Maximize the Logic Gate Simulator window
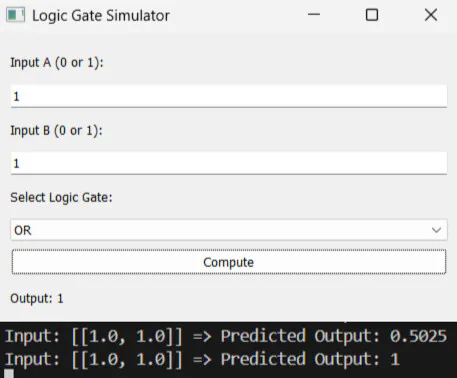Viewport: 457px width, 378px height. 372,15
